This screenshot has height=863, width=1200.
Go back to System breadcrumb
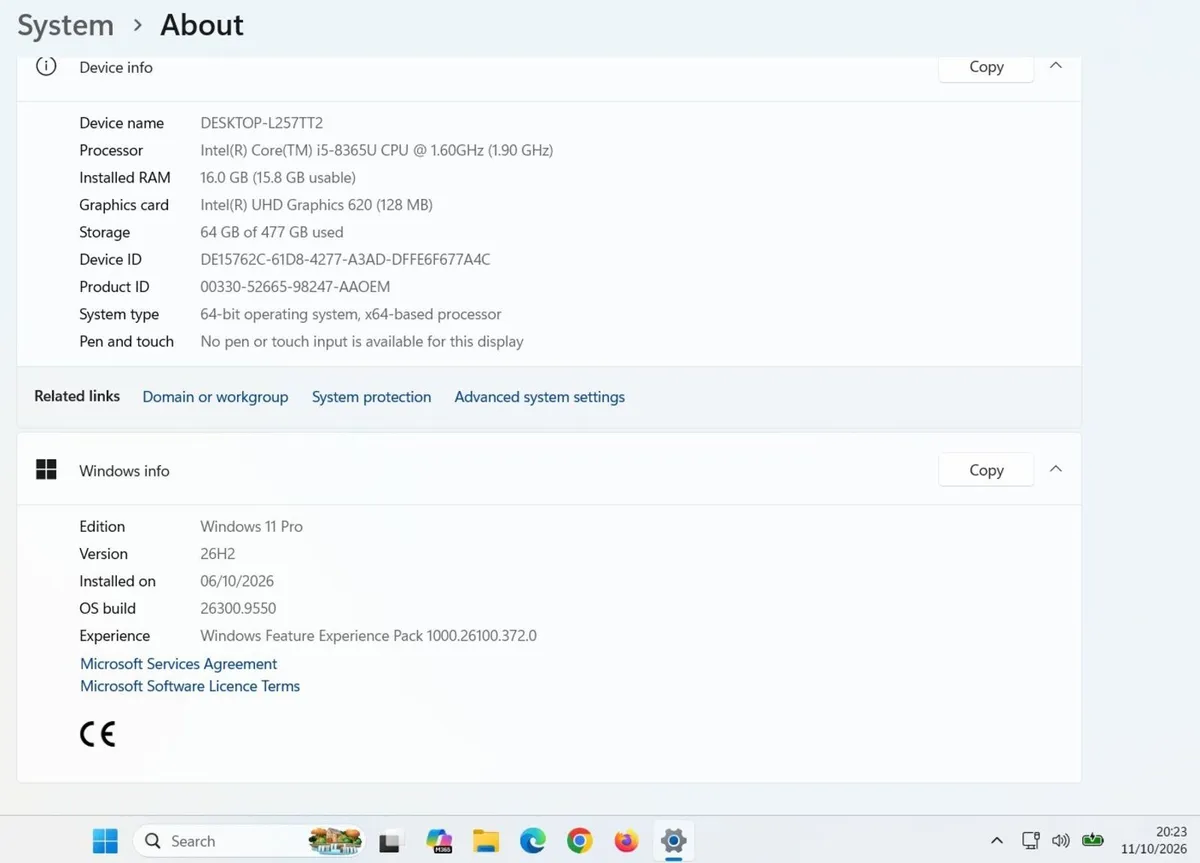point(66,25)
